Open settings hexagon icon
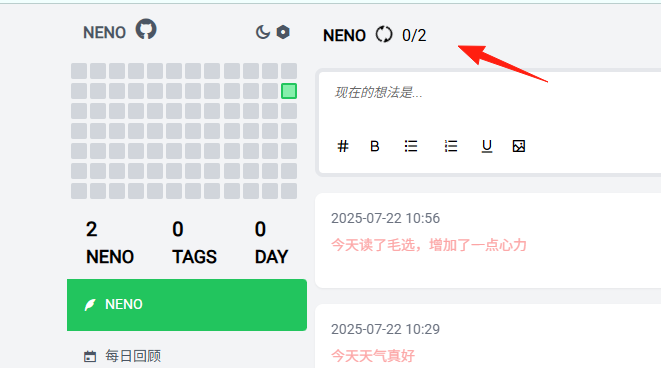 click(x=283, y=32)
